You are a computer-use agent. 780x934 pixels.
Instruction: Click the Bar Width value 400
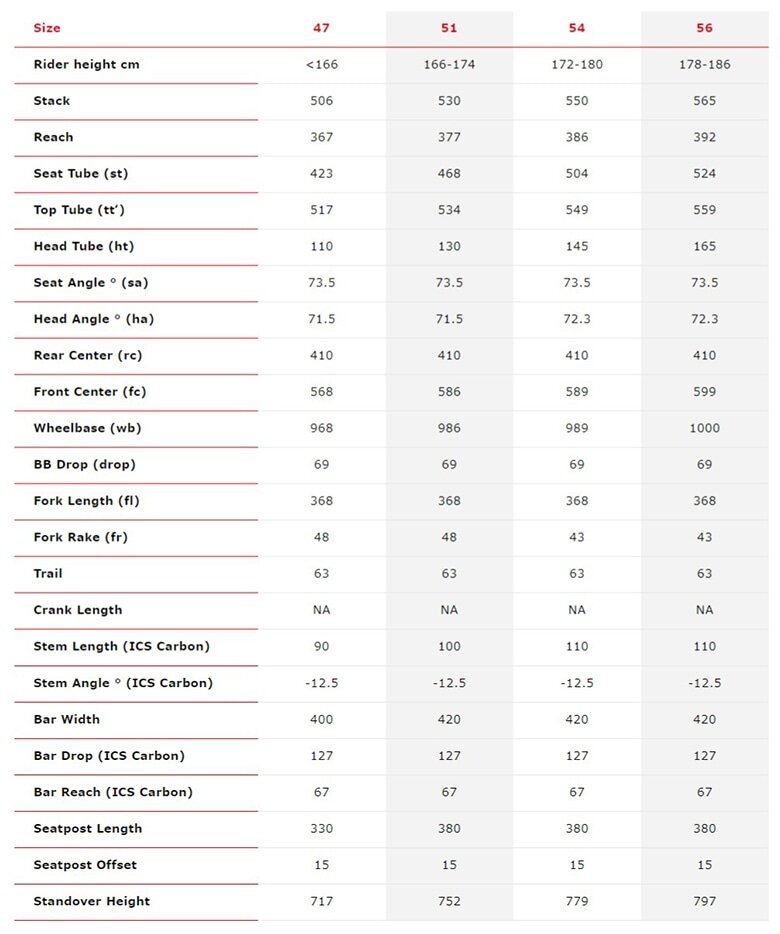[322, 720]
